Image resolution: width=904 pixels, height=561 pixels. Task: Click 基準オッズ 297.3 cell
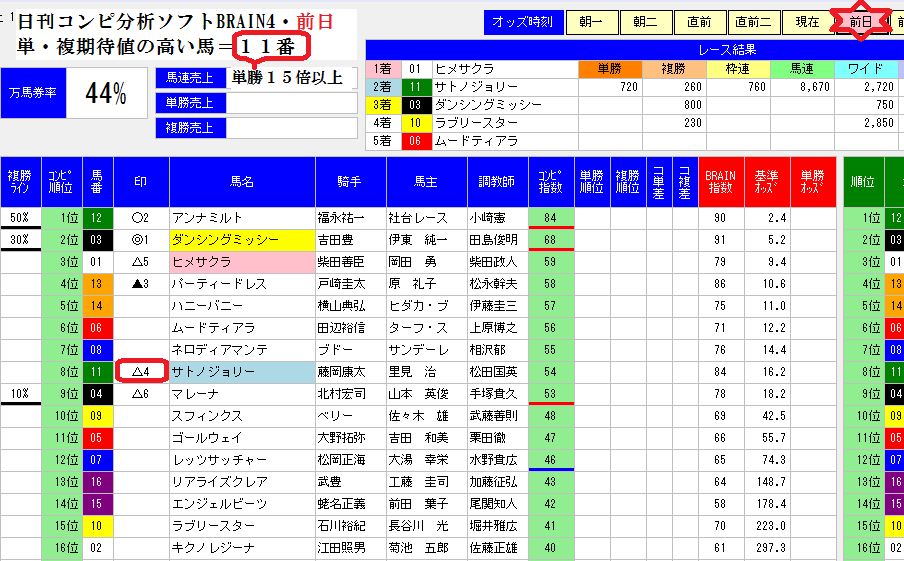click(x=767, y=548)
